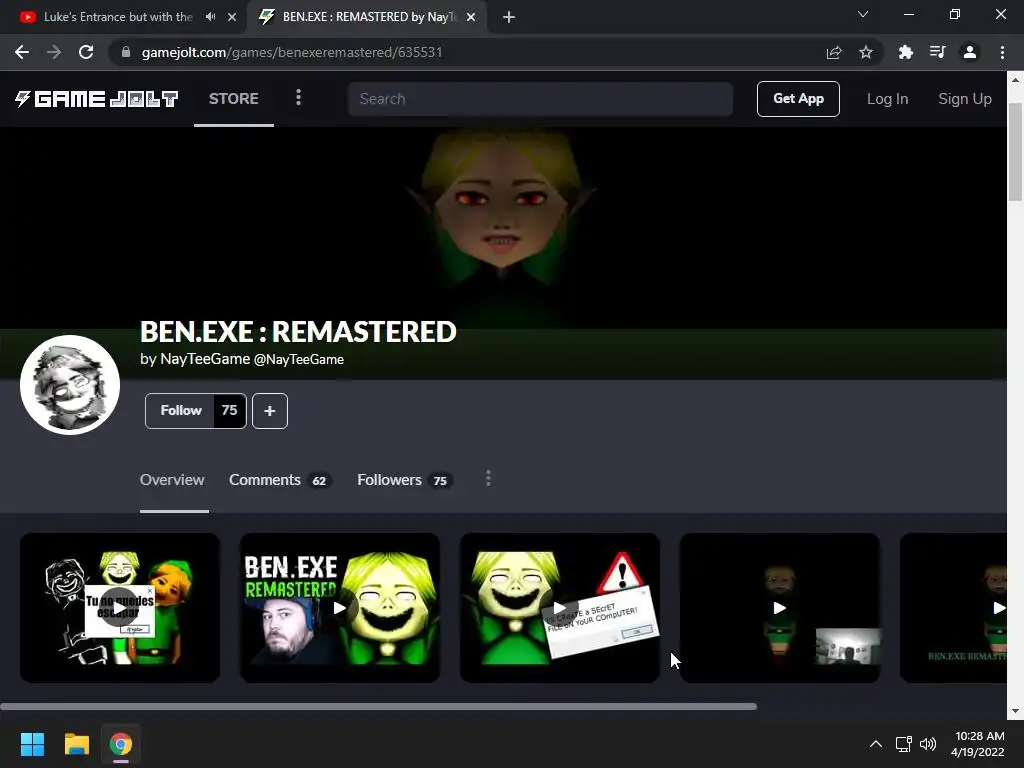Click the Log In link
Screen dimensions: 1024x768
[x=888, y=99]
